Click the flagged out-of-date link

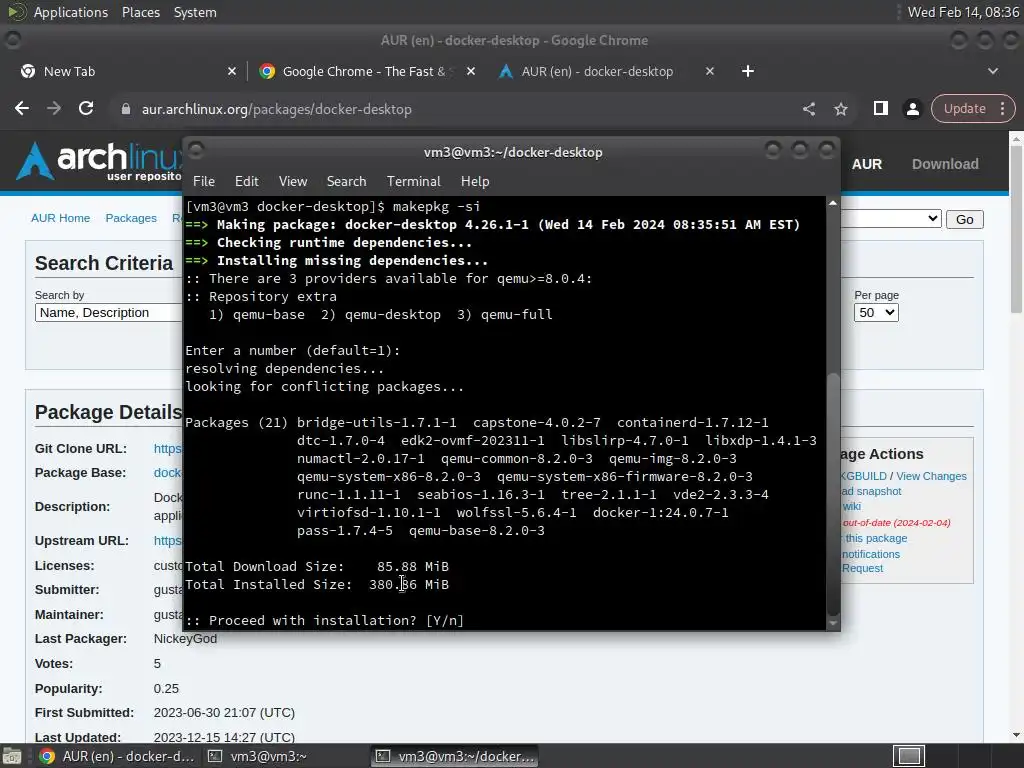point(896,522)
